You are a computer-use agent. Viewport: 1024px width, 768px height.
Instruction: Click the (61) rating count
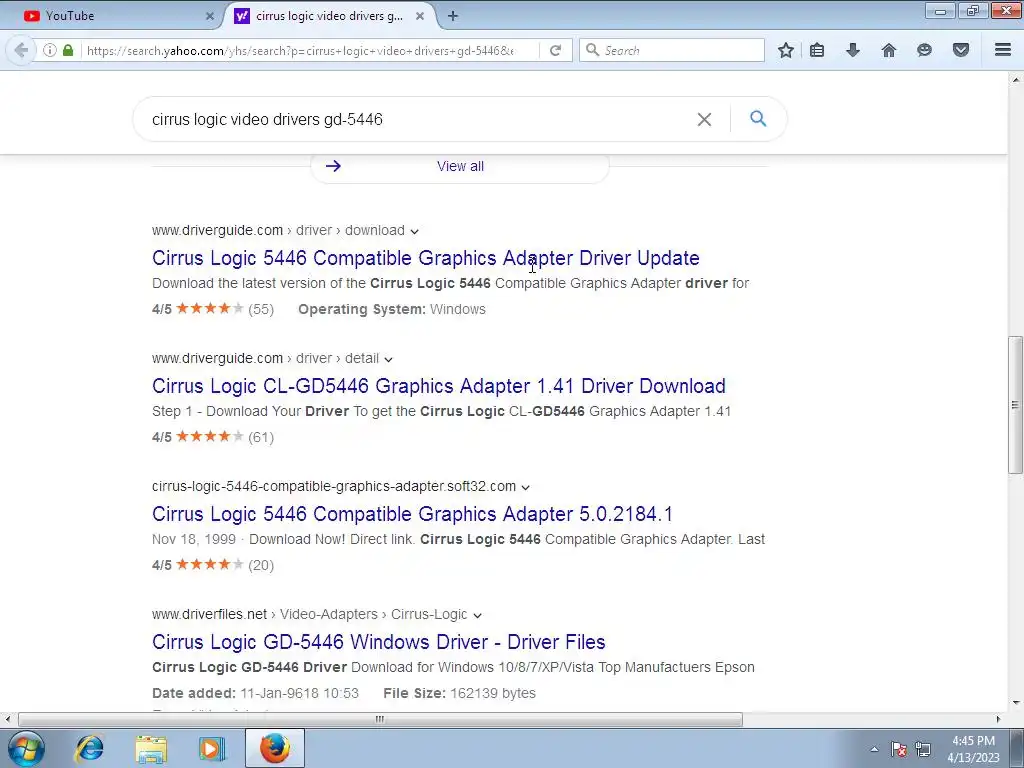pyautogui.click(x=261, y=438)
